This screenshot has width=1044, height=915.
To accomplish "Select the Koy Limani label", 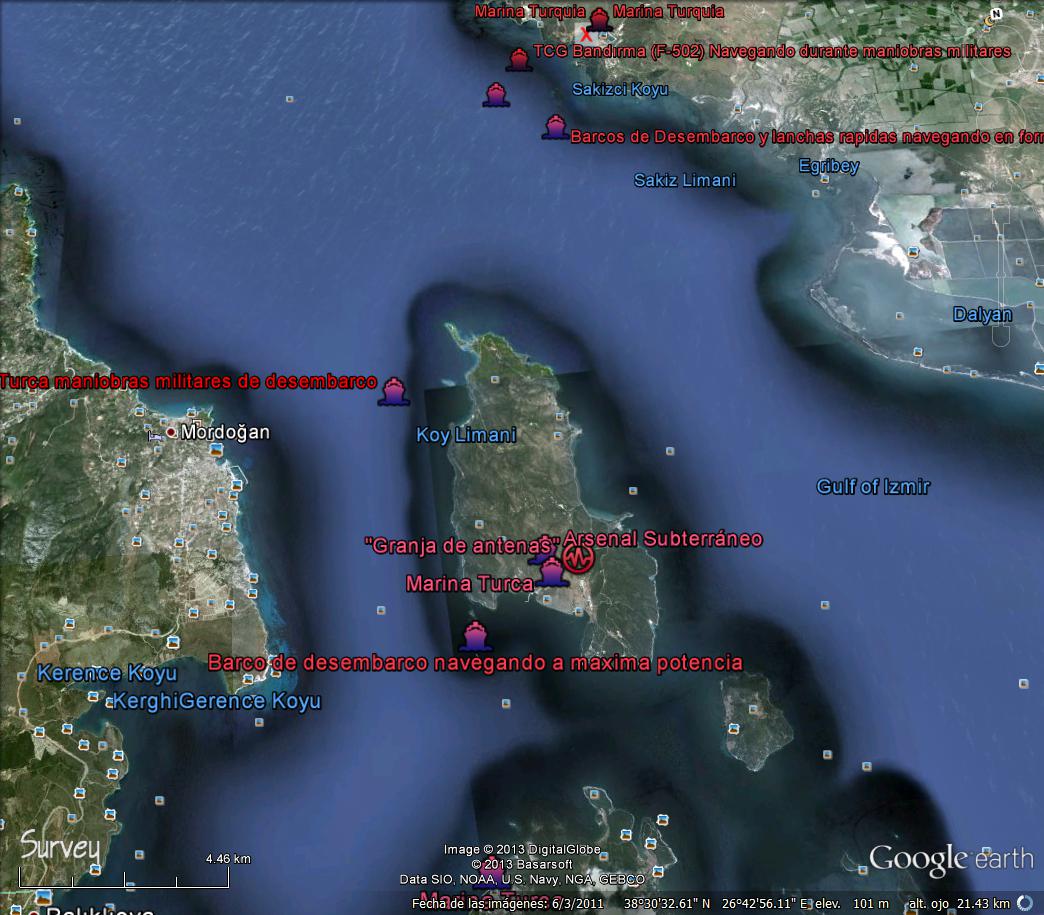I will [466, 435].
